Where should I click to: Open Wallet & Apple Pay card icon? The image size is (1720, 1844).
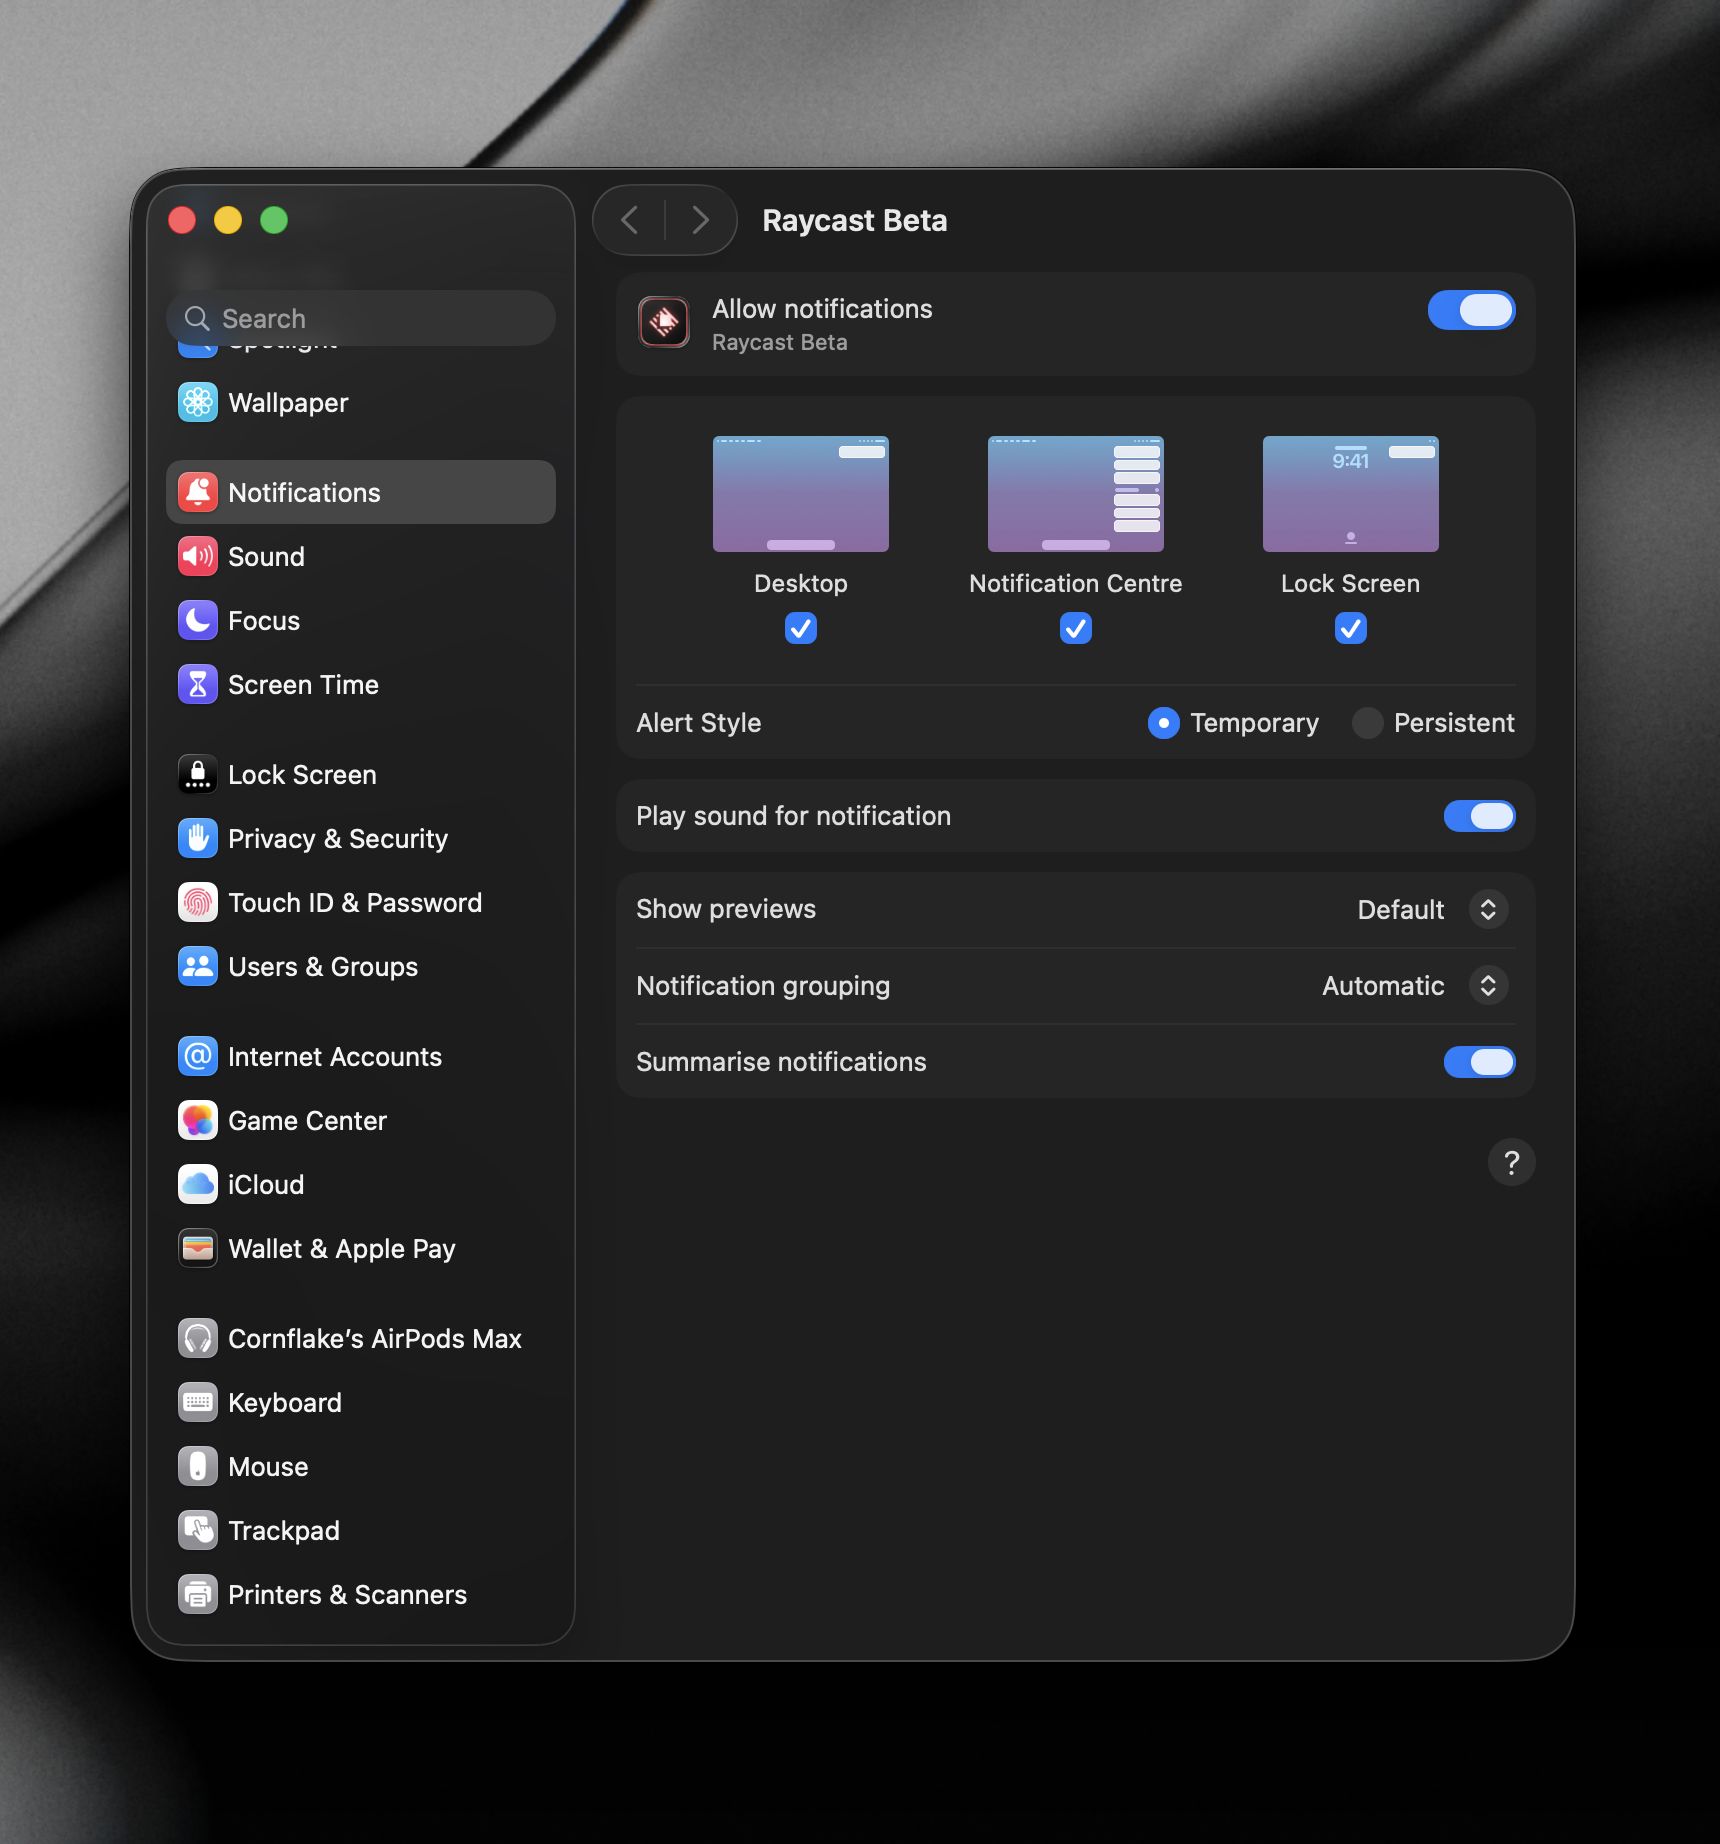tap(198, 1249)
